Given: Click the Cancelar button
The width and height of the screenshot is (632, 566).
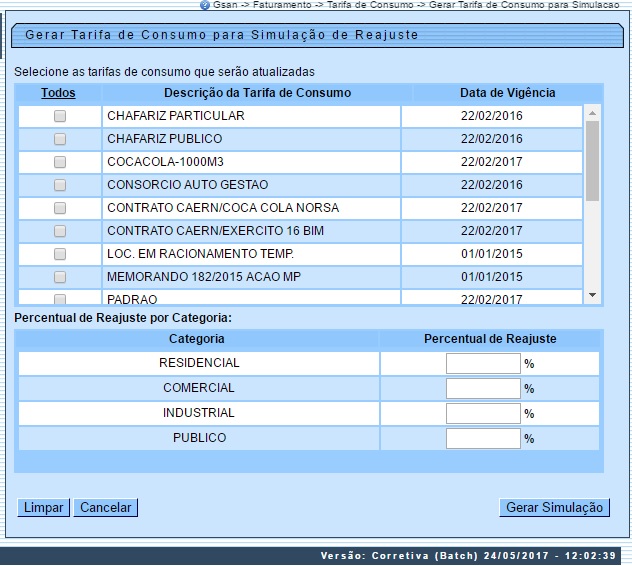Looking at the screenshot, I should click(x=105, y=508).
